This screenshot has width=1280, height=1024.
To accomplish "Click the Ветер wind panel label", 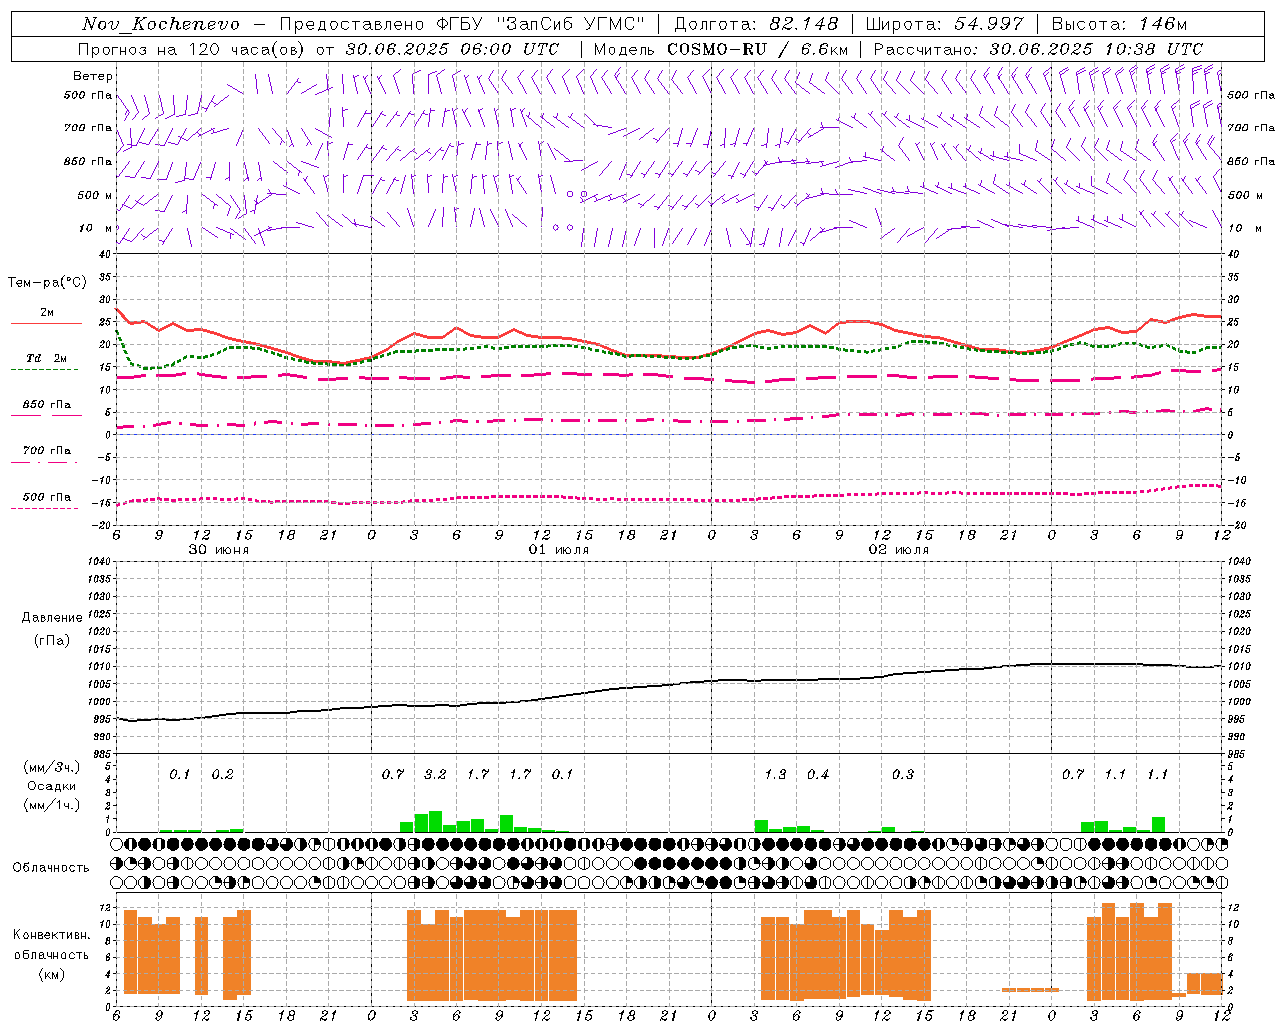I will click(x=93, y=76).
